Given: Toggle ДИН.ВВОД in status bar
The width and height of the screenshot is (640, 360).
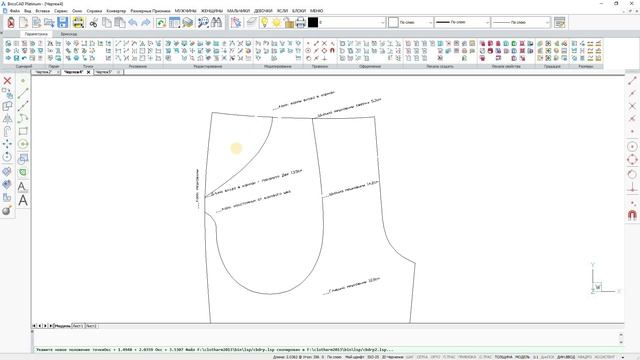Looking at the screenshot, I should [x=566, y=357].
